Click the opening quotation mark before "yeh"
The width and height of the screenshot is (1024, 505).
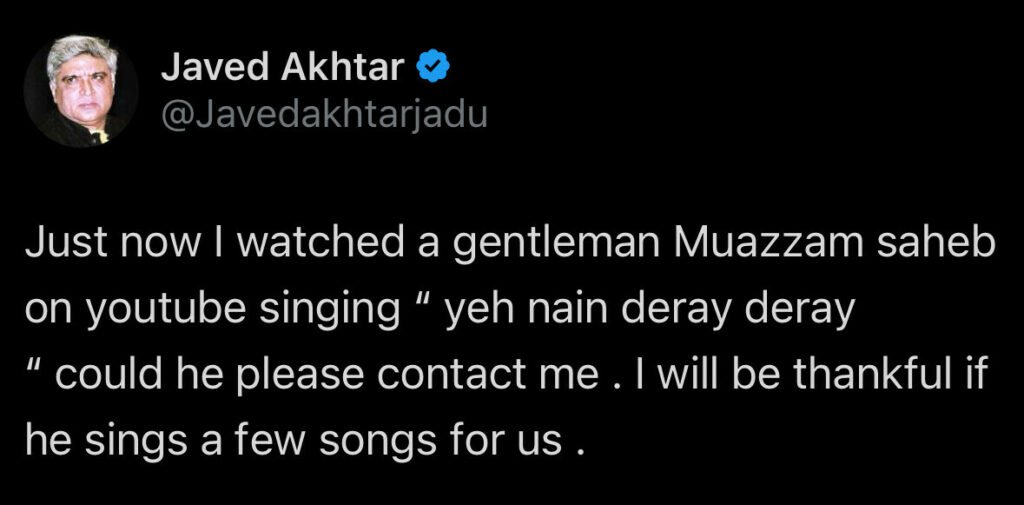tap(419, 303)
